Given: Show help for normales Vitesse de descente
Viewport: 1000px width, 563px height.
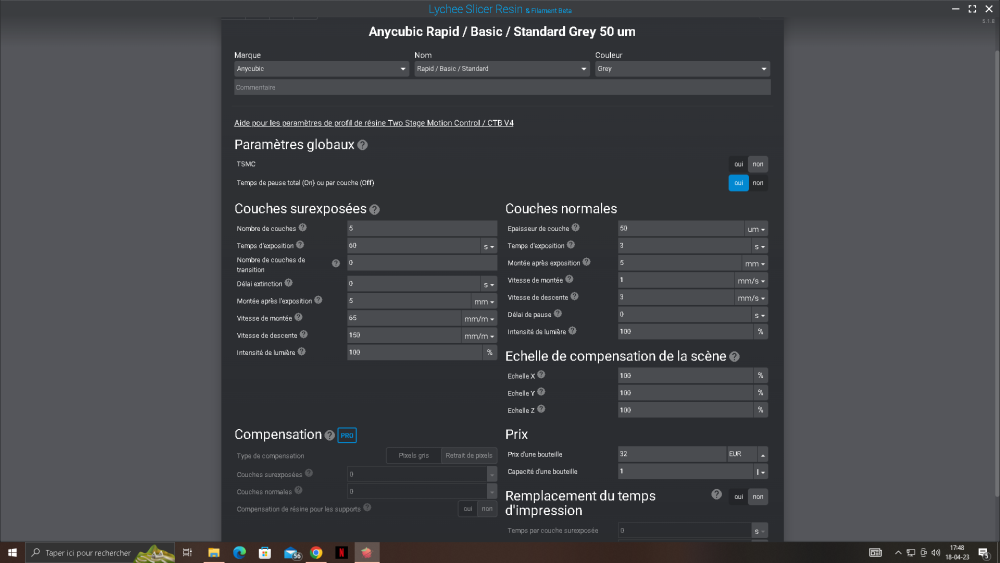Looking at the screenshot, I should [574, 296].
